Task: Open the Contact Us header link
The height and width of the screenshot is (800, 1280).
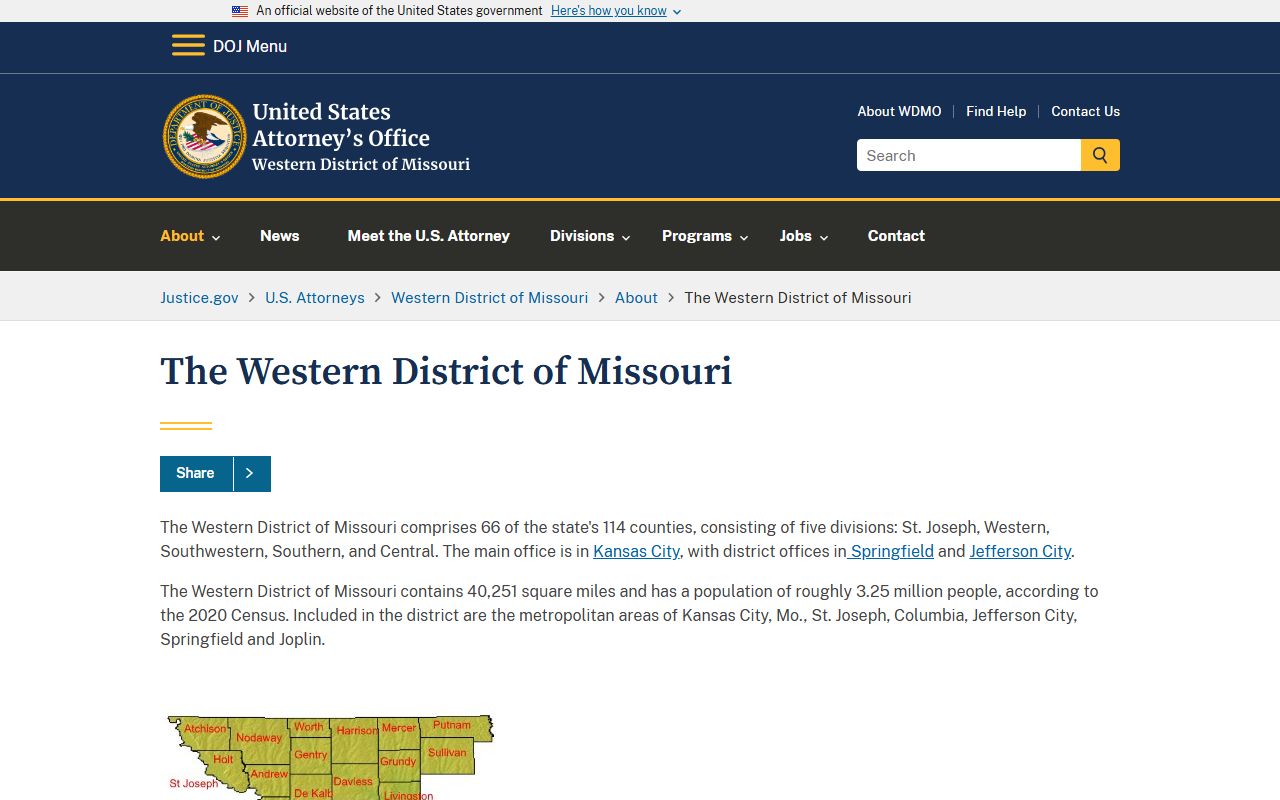Action: [1085, 111]
